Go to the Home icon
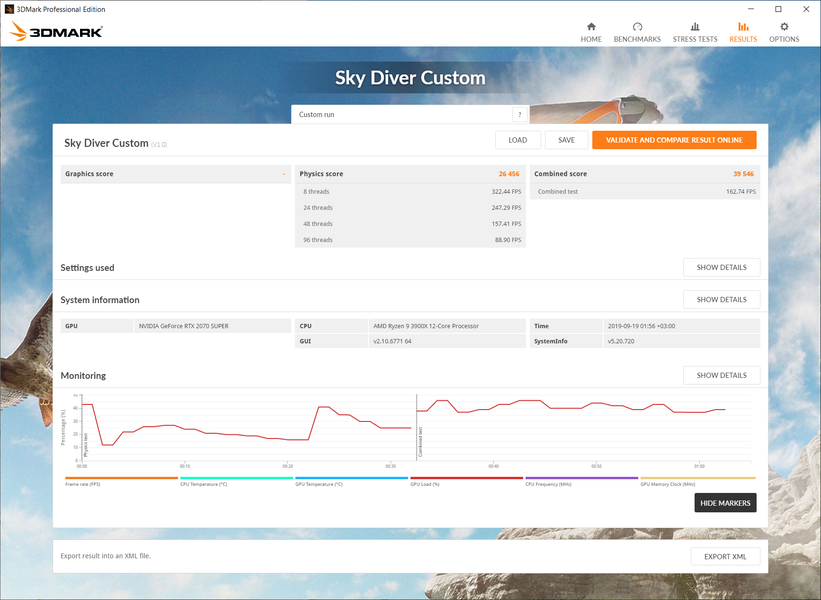Image resolution: width=821 pixels, height=600 pixels. 591,27
